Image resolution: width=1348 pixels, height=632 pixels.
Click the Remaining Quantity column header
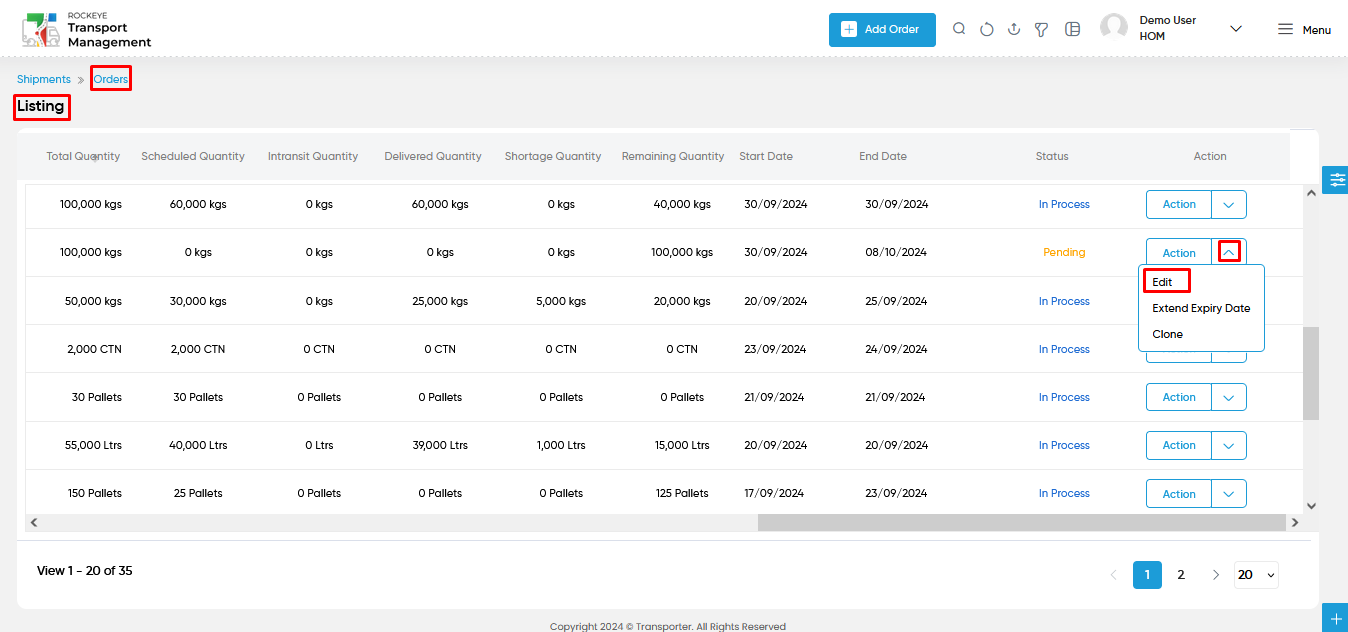(673, 156)
